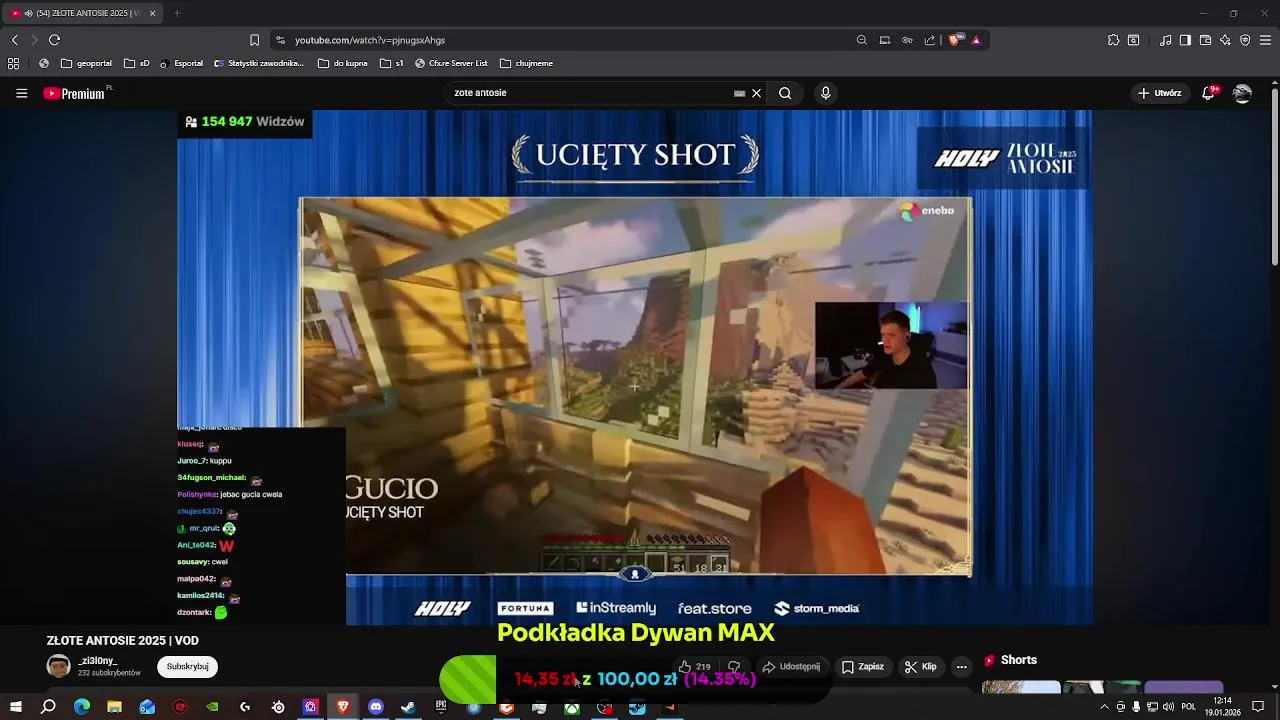Bookmark this page in address bar
1280x720 pixels.
(254, 40)
